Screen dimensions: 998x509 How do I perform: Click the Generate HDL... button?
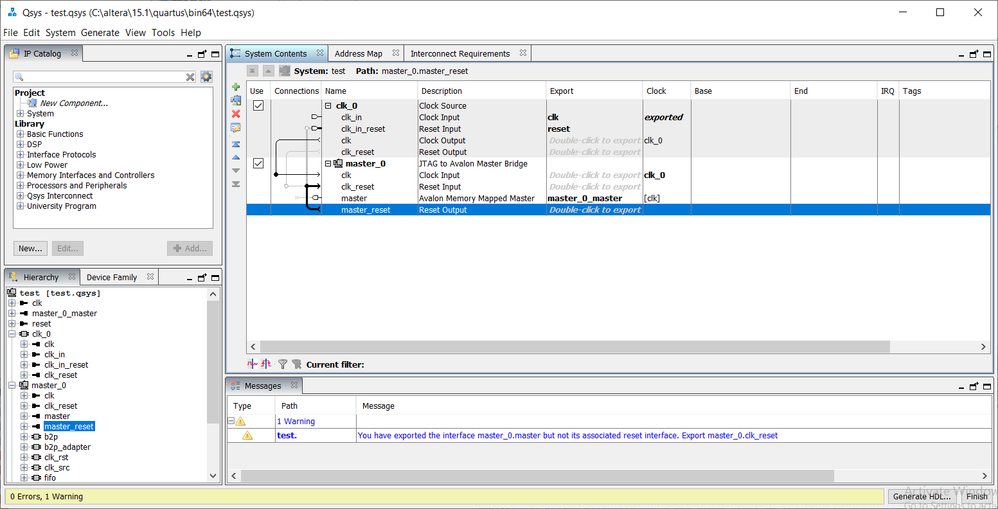[x=922, y=496]
